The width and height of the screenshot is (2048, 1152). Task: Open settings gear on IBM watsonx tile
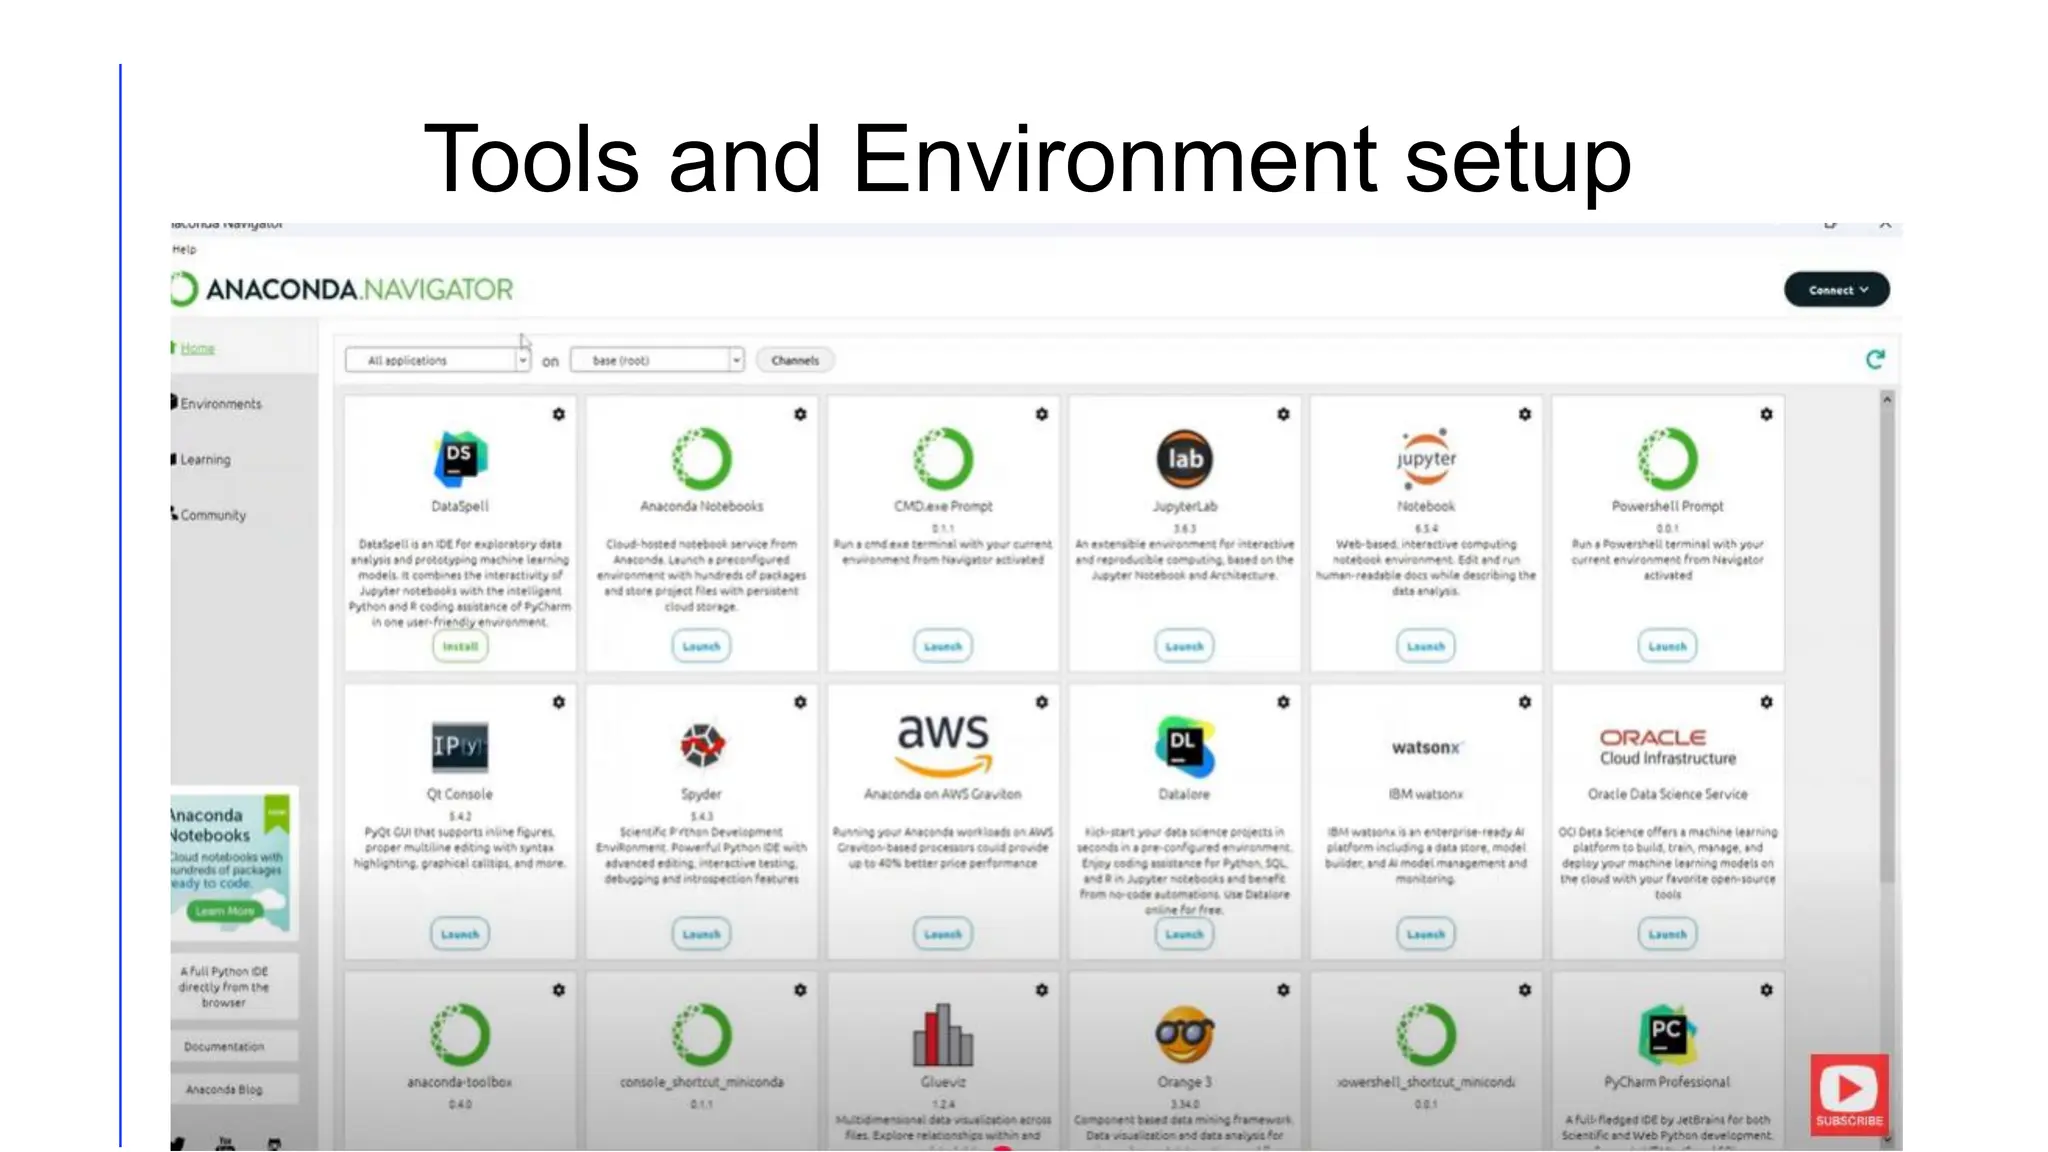coord(1525,702)
